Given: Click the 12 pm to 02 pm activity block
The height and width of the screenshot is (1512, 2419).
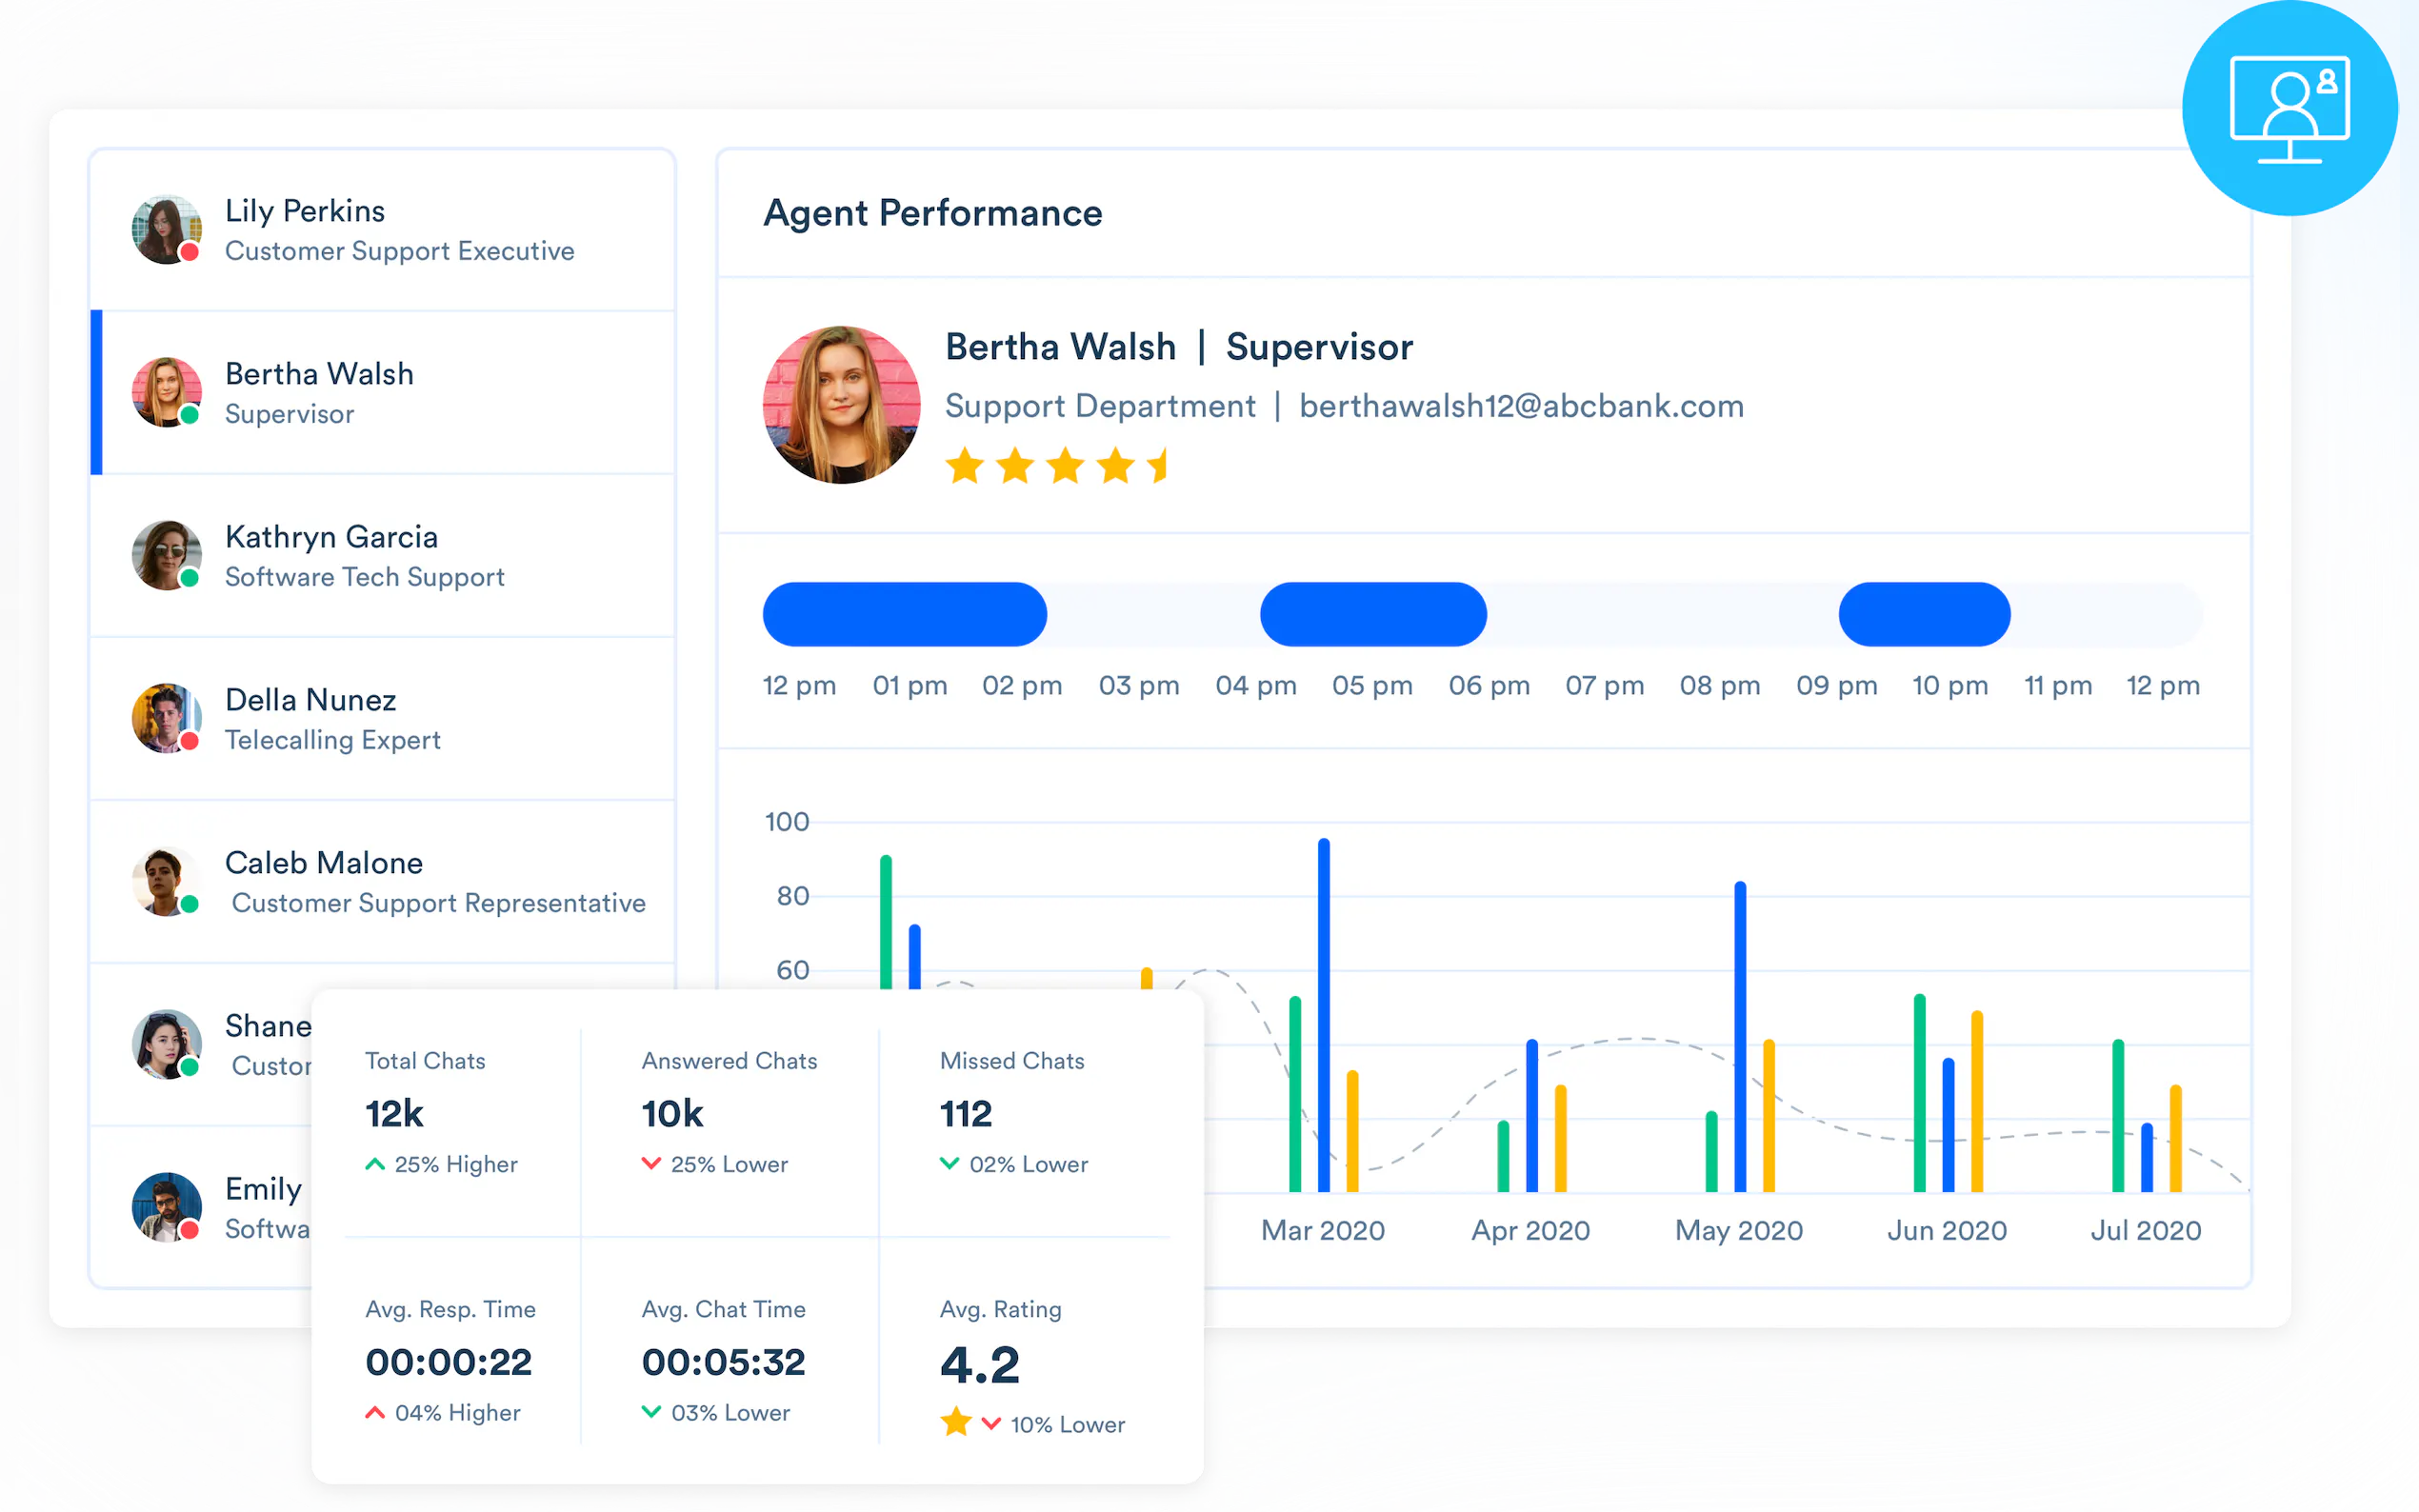Looking at the screenshot, I should [904, 614].
